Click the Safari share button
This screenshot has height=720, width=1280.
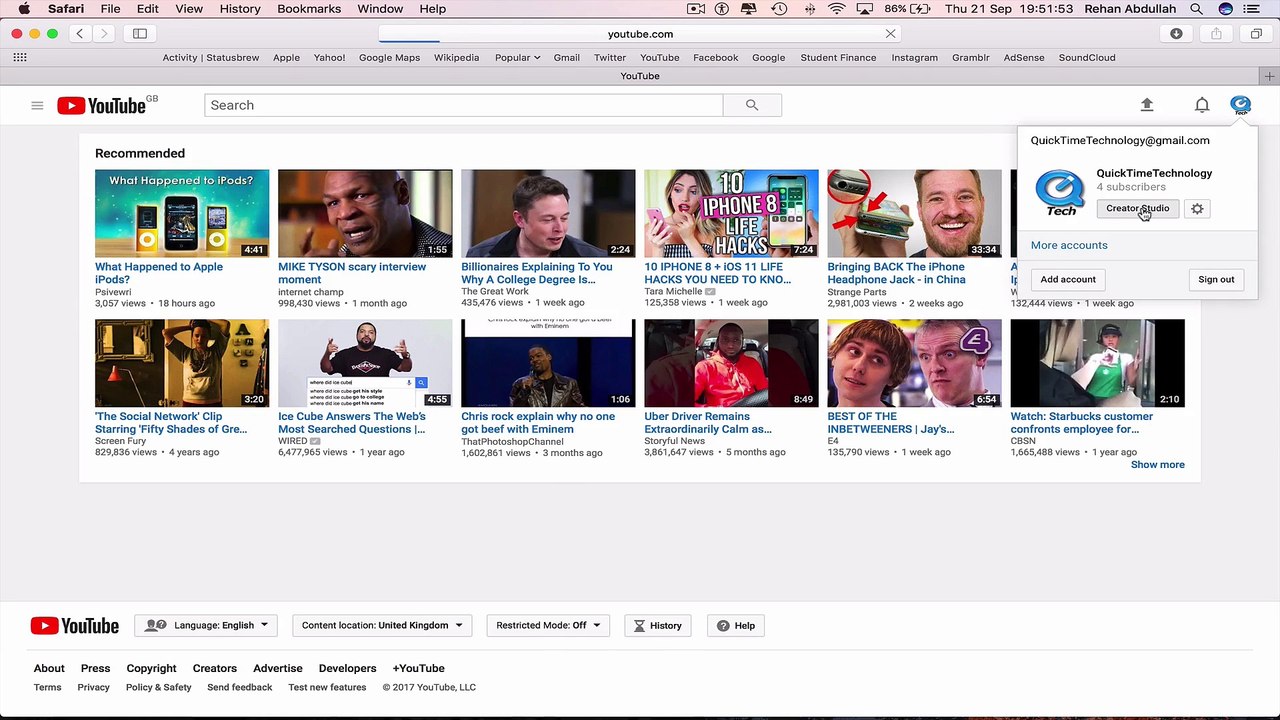(1216, 34)
